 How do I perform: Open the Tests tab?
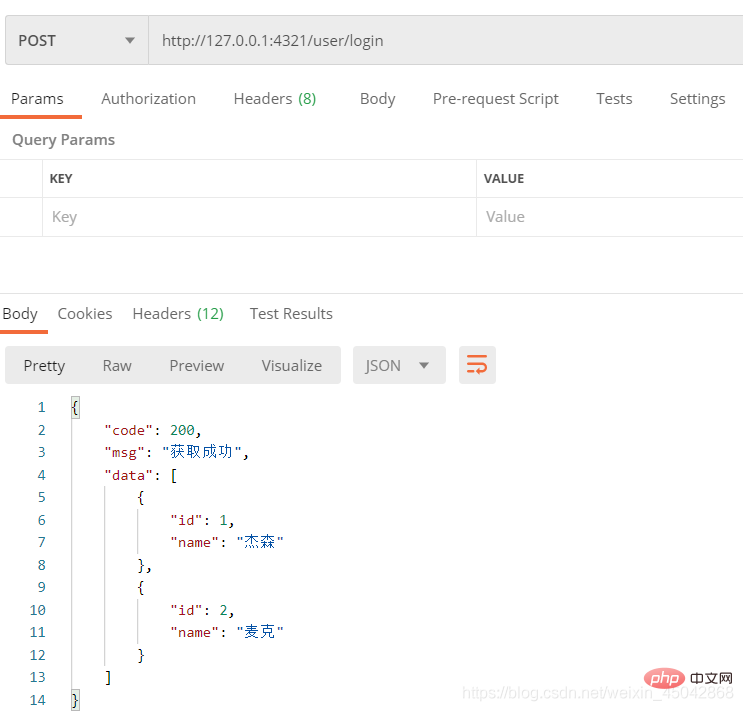614,99
